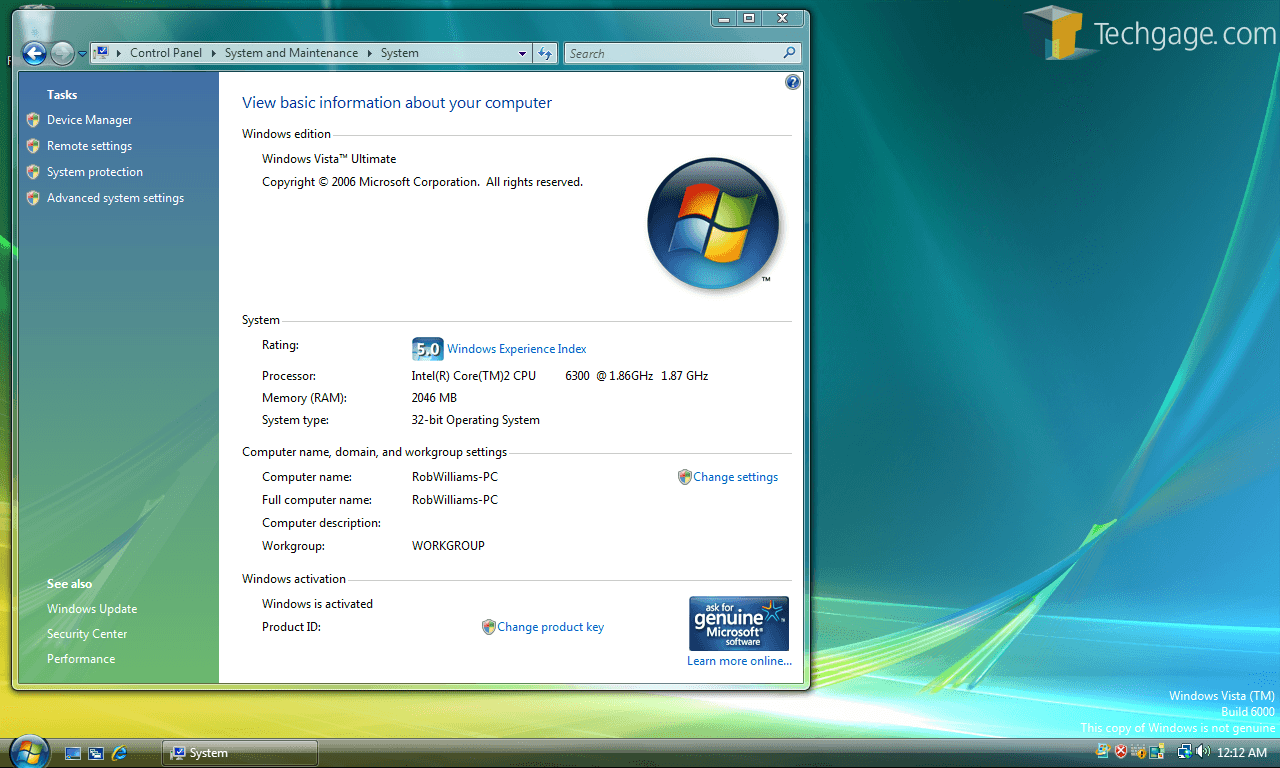1280x768 pixels.
Task: Click Windows Update tray icon
Action: pyautogui.click(x=1104, y=752)
